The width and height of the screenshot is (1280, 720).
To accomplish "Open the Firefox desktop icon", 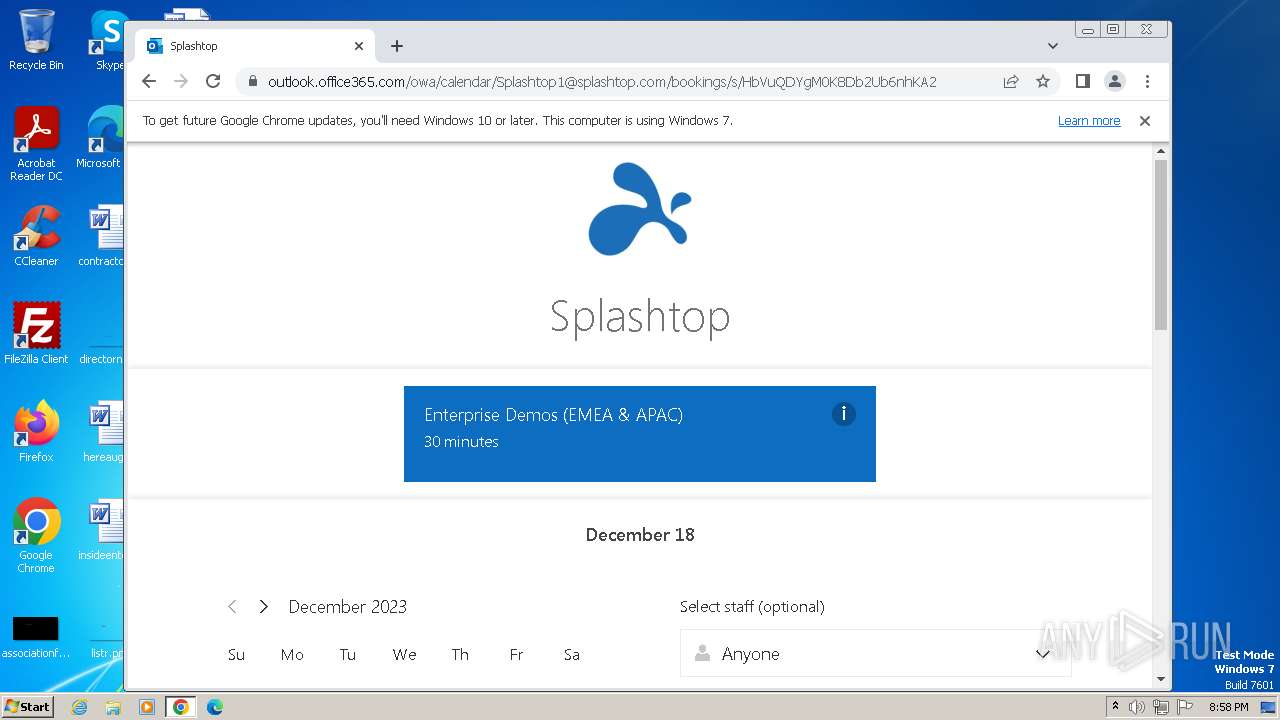I will pos(36,431).
